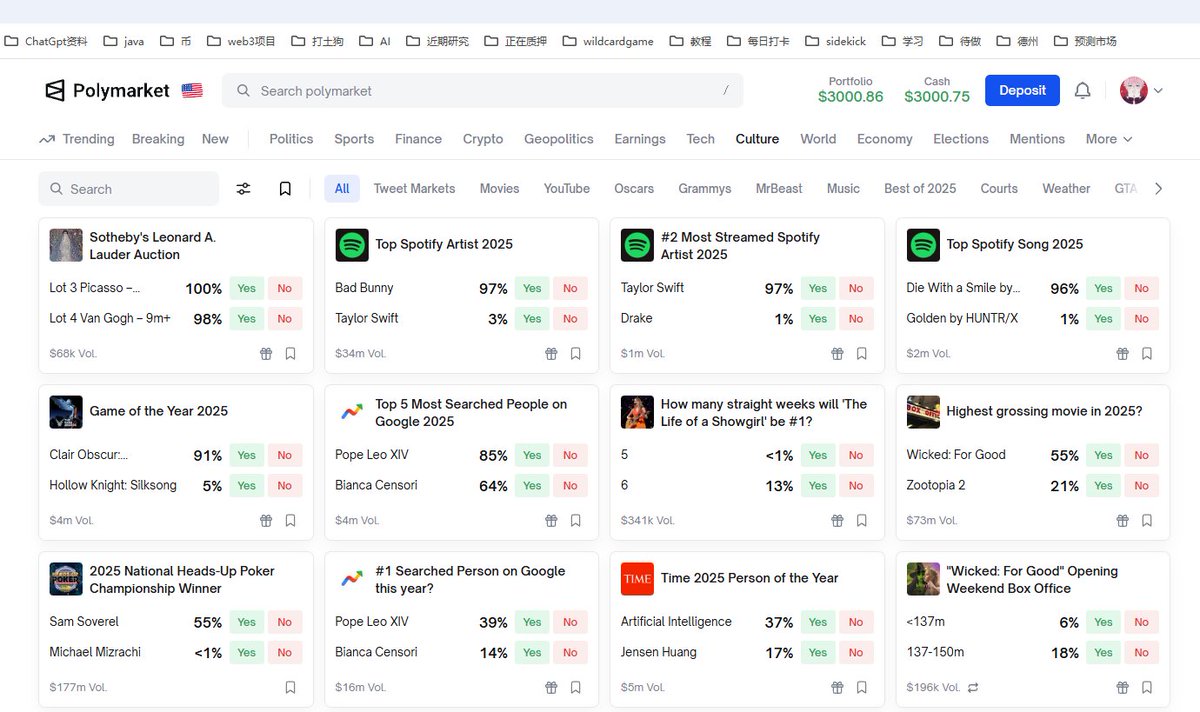Bookmark the National Heads-Up Poker card

tap(290, 688)
